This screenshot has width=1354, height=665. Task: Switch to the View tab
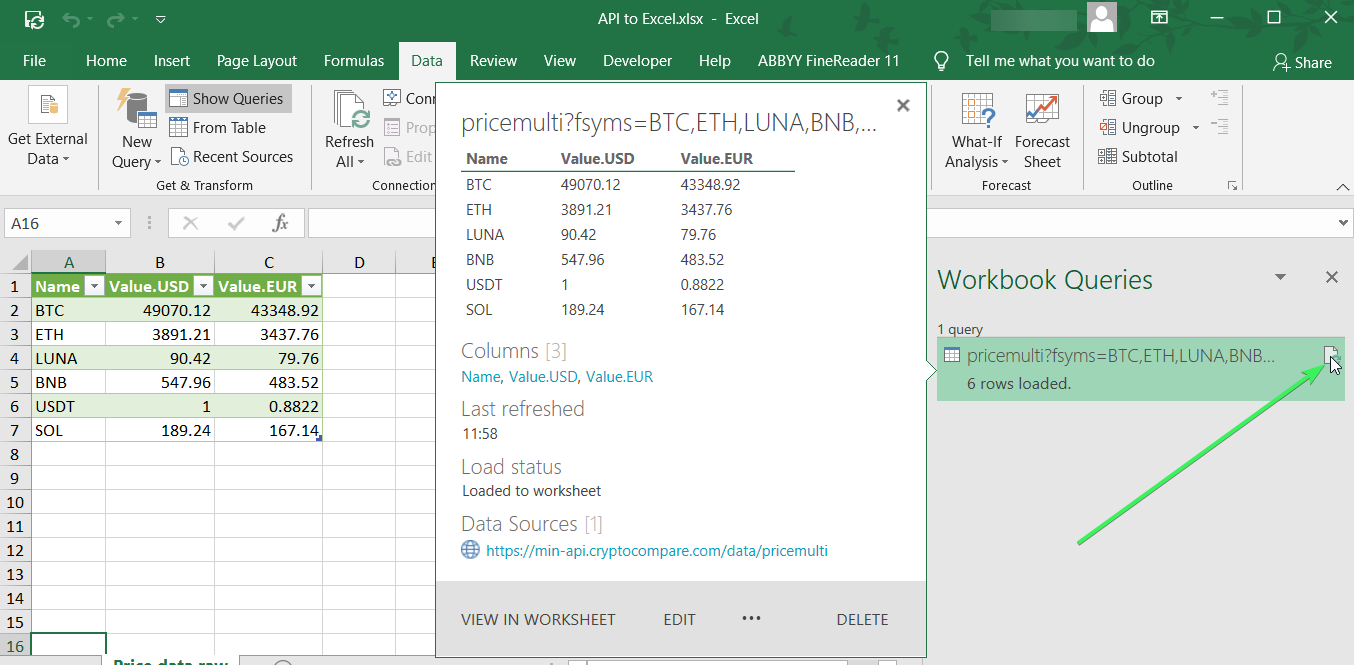tap(560, 61)
